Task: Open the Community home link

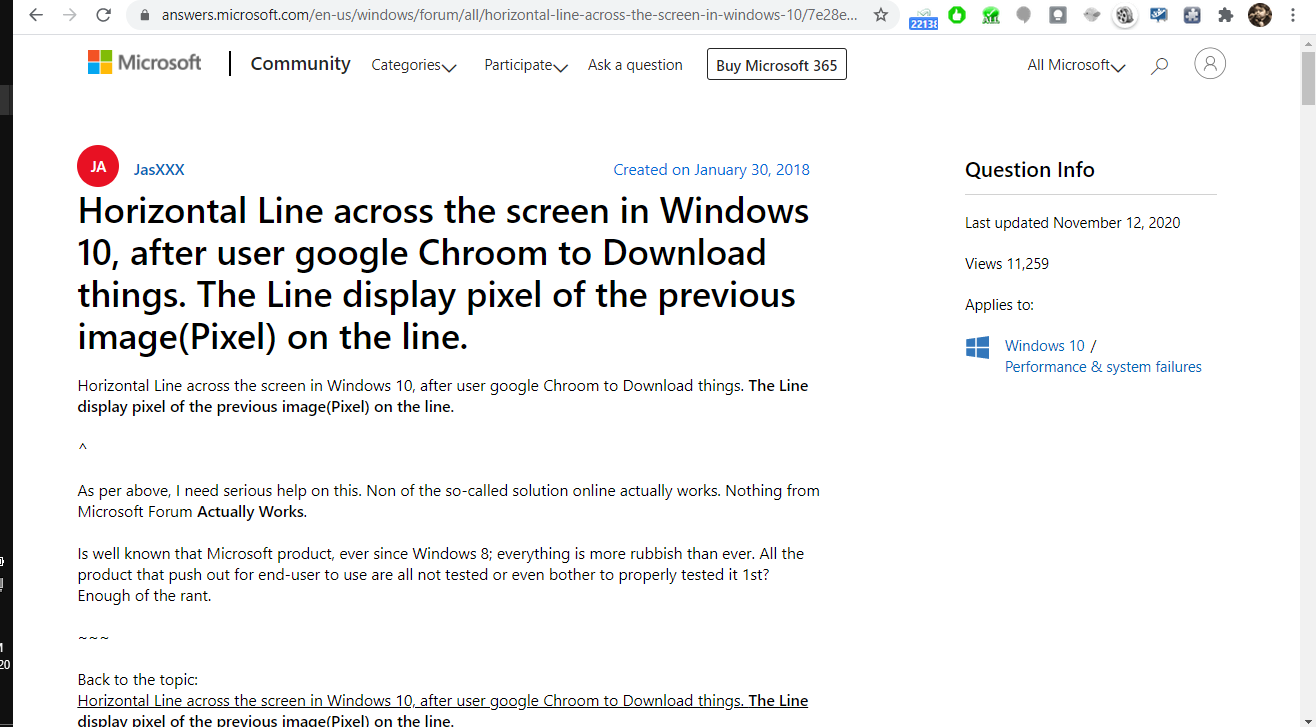Action: 300,64
